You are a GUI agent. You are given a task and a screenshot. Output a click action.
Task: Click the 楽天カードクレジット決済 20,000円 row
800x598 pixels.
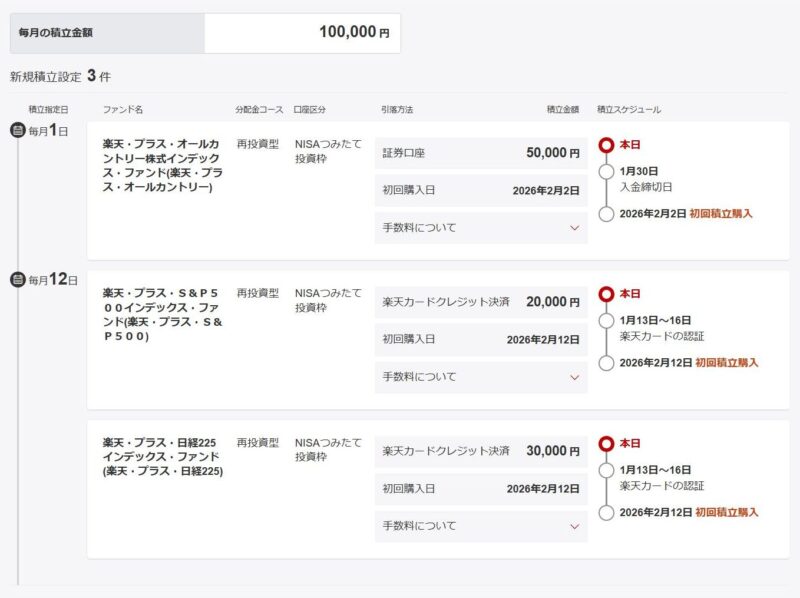coord(480,302)
